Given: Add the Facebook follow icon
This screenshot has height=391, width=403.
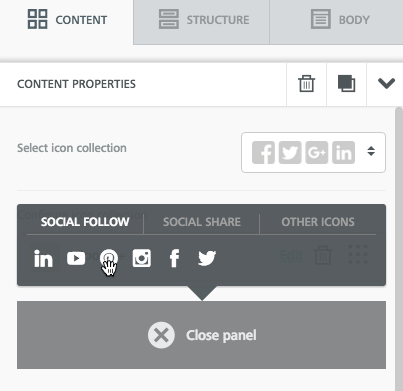Looking at the screenshot, I should coord(174,258).
